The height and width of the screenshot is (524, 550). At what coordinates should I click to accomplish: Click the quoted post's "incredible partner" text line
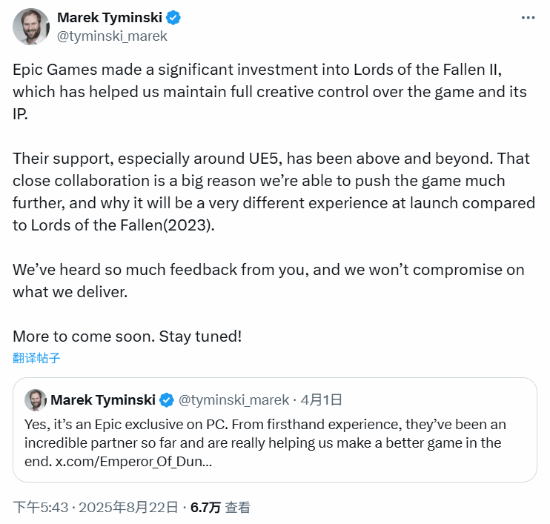[263, 443]
